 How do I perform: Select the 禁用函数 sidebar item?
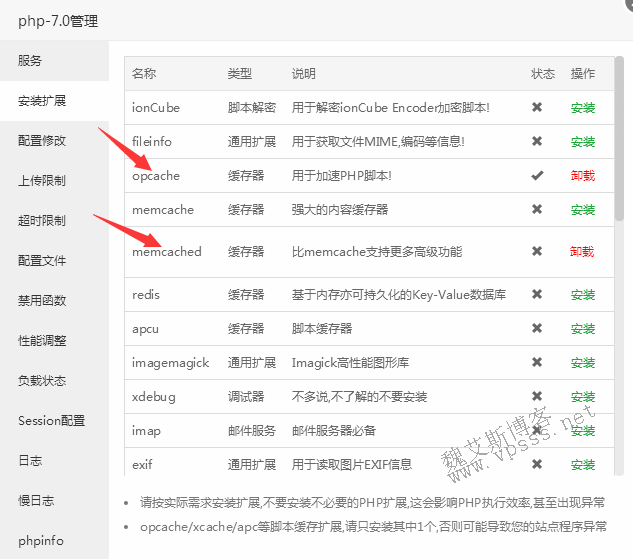coord(42,300)
